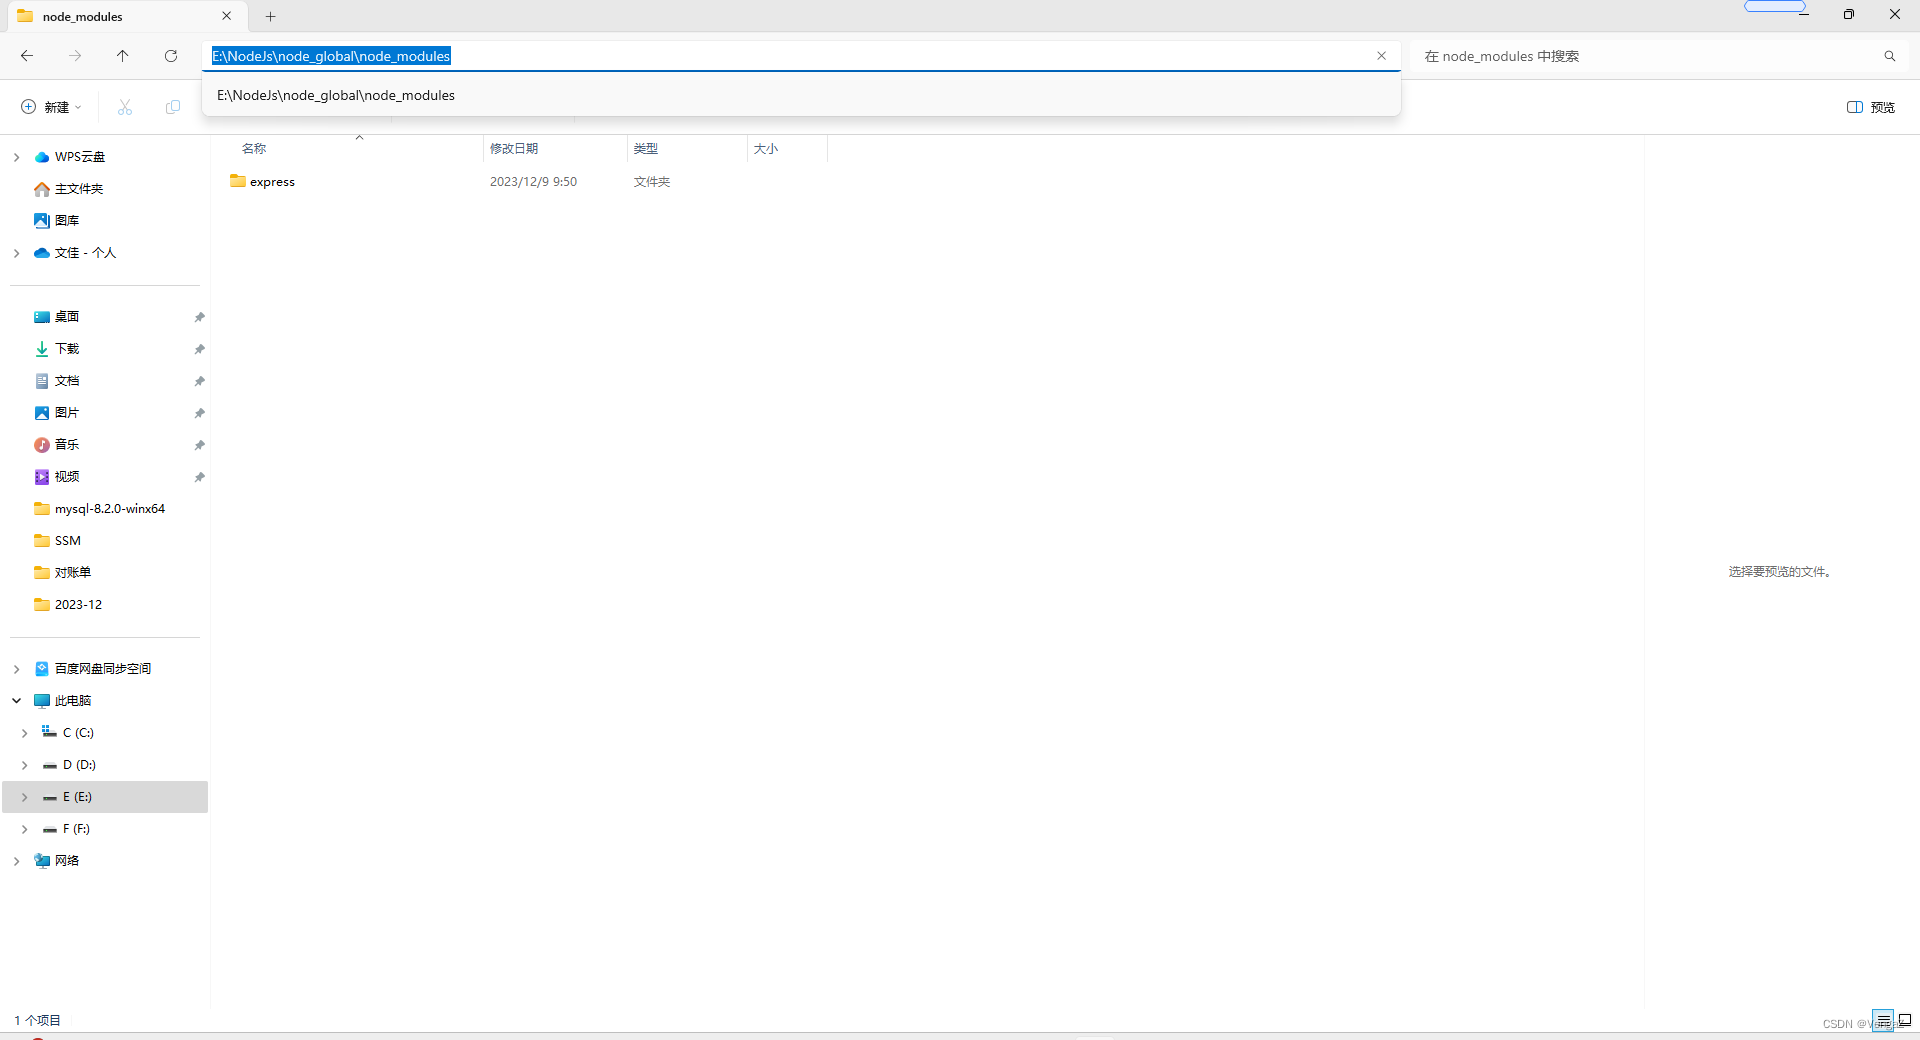Expand 百度网盘同步空间 tree node
Viewport: 1920px width, 1040px height.
[x=16, y=669]
